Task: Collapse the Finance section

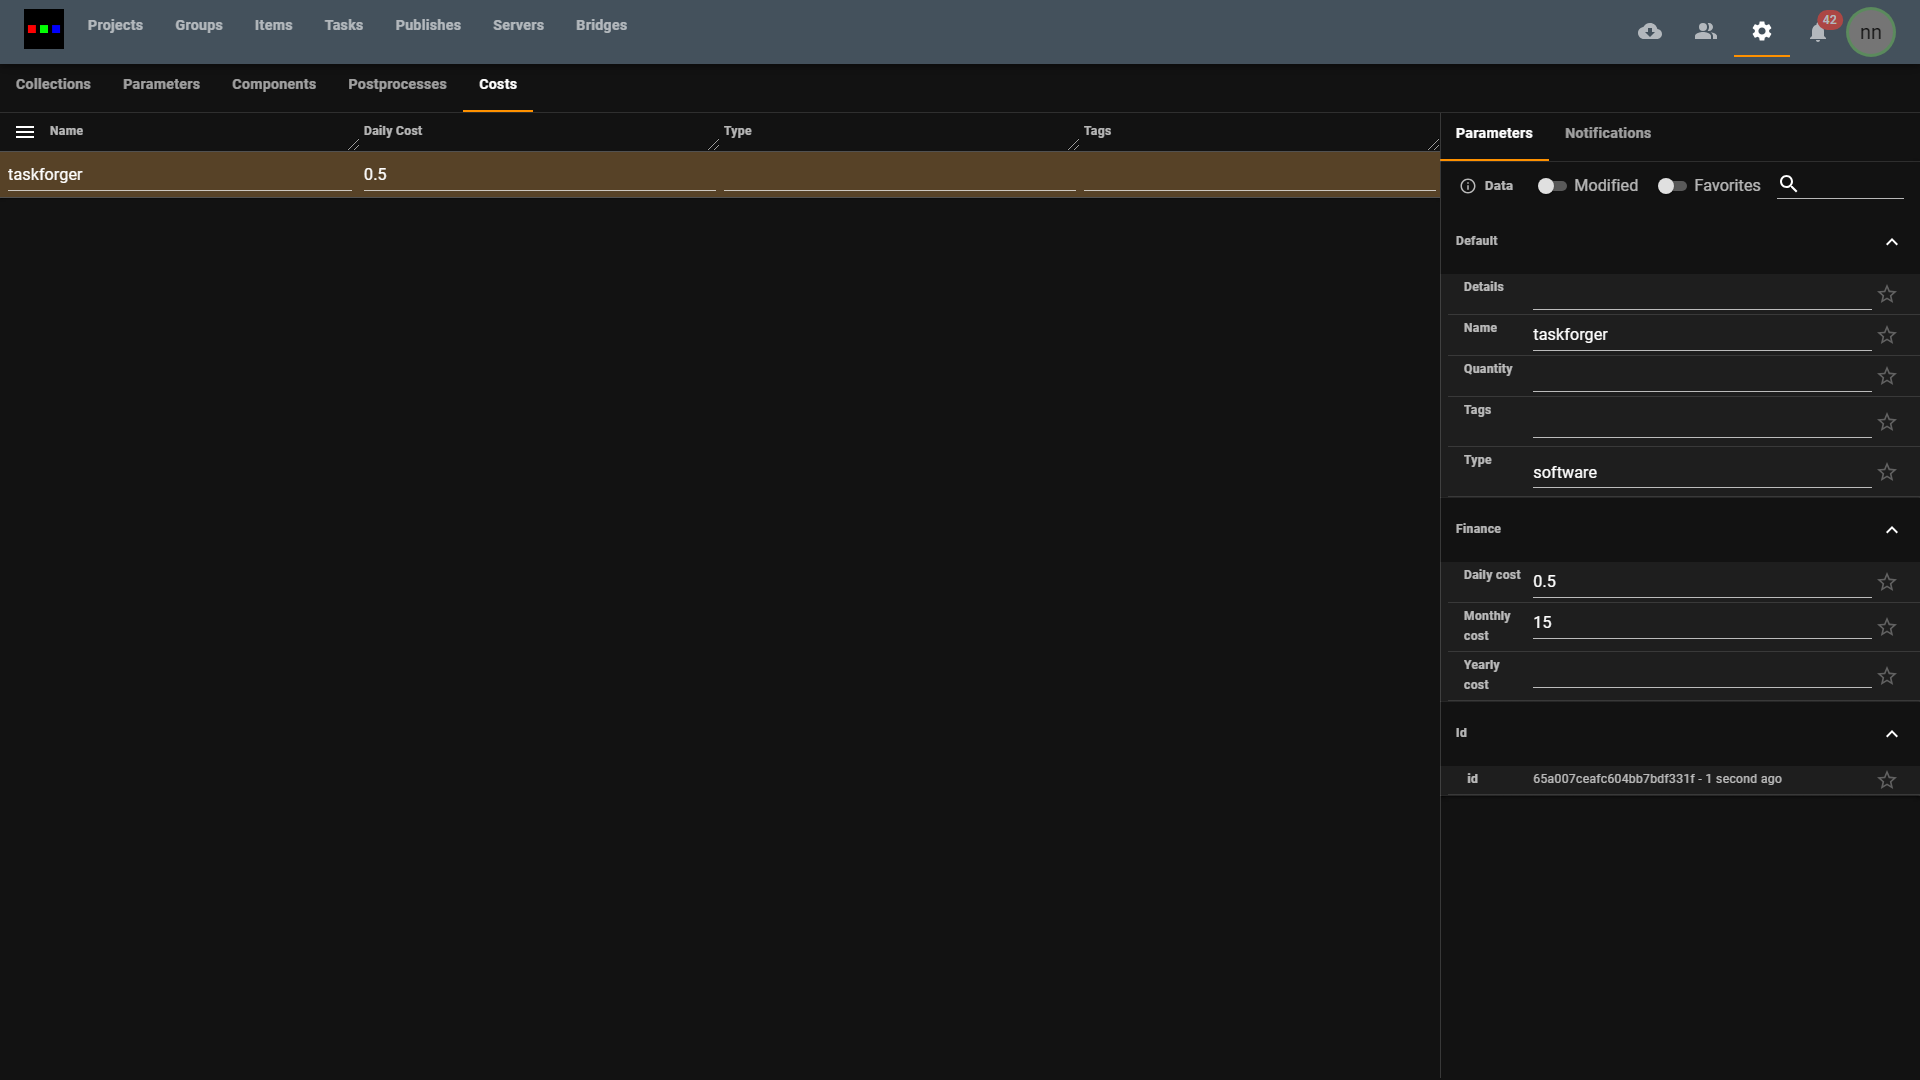Action: click(x=1891, y=530)
